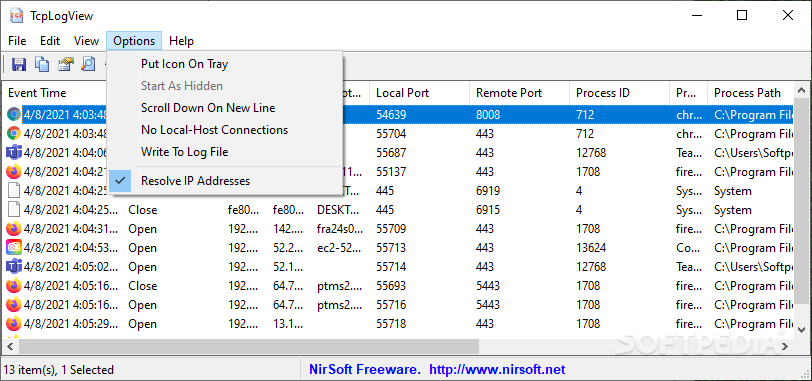
Task: Click the TcpLogView title bar app icon
Action: (x=16, y=16)
